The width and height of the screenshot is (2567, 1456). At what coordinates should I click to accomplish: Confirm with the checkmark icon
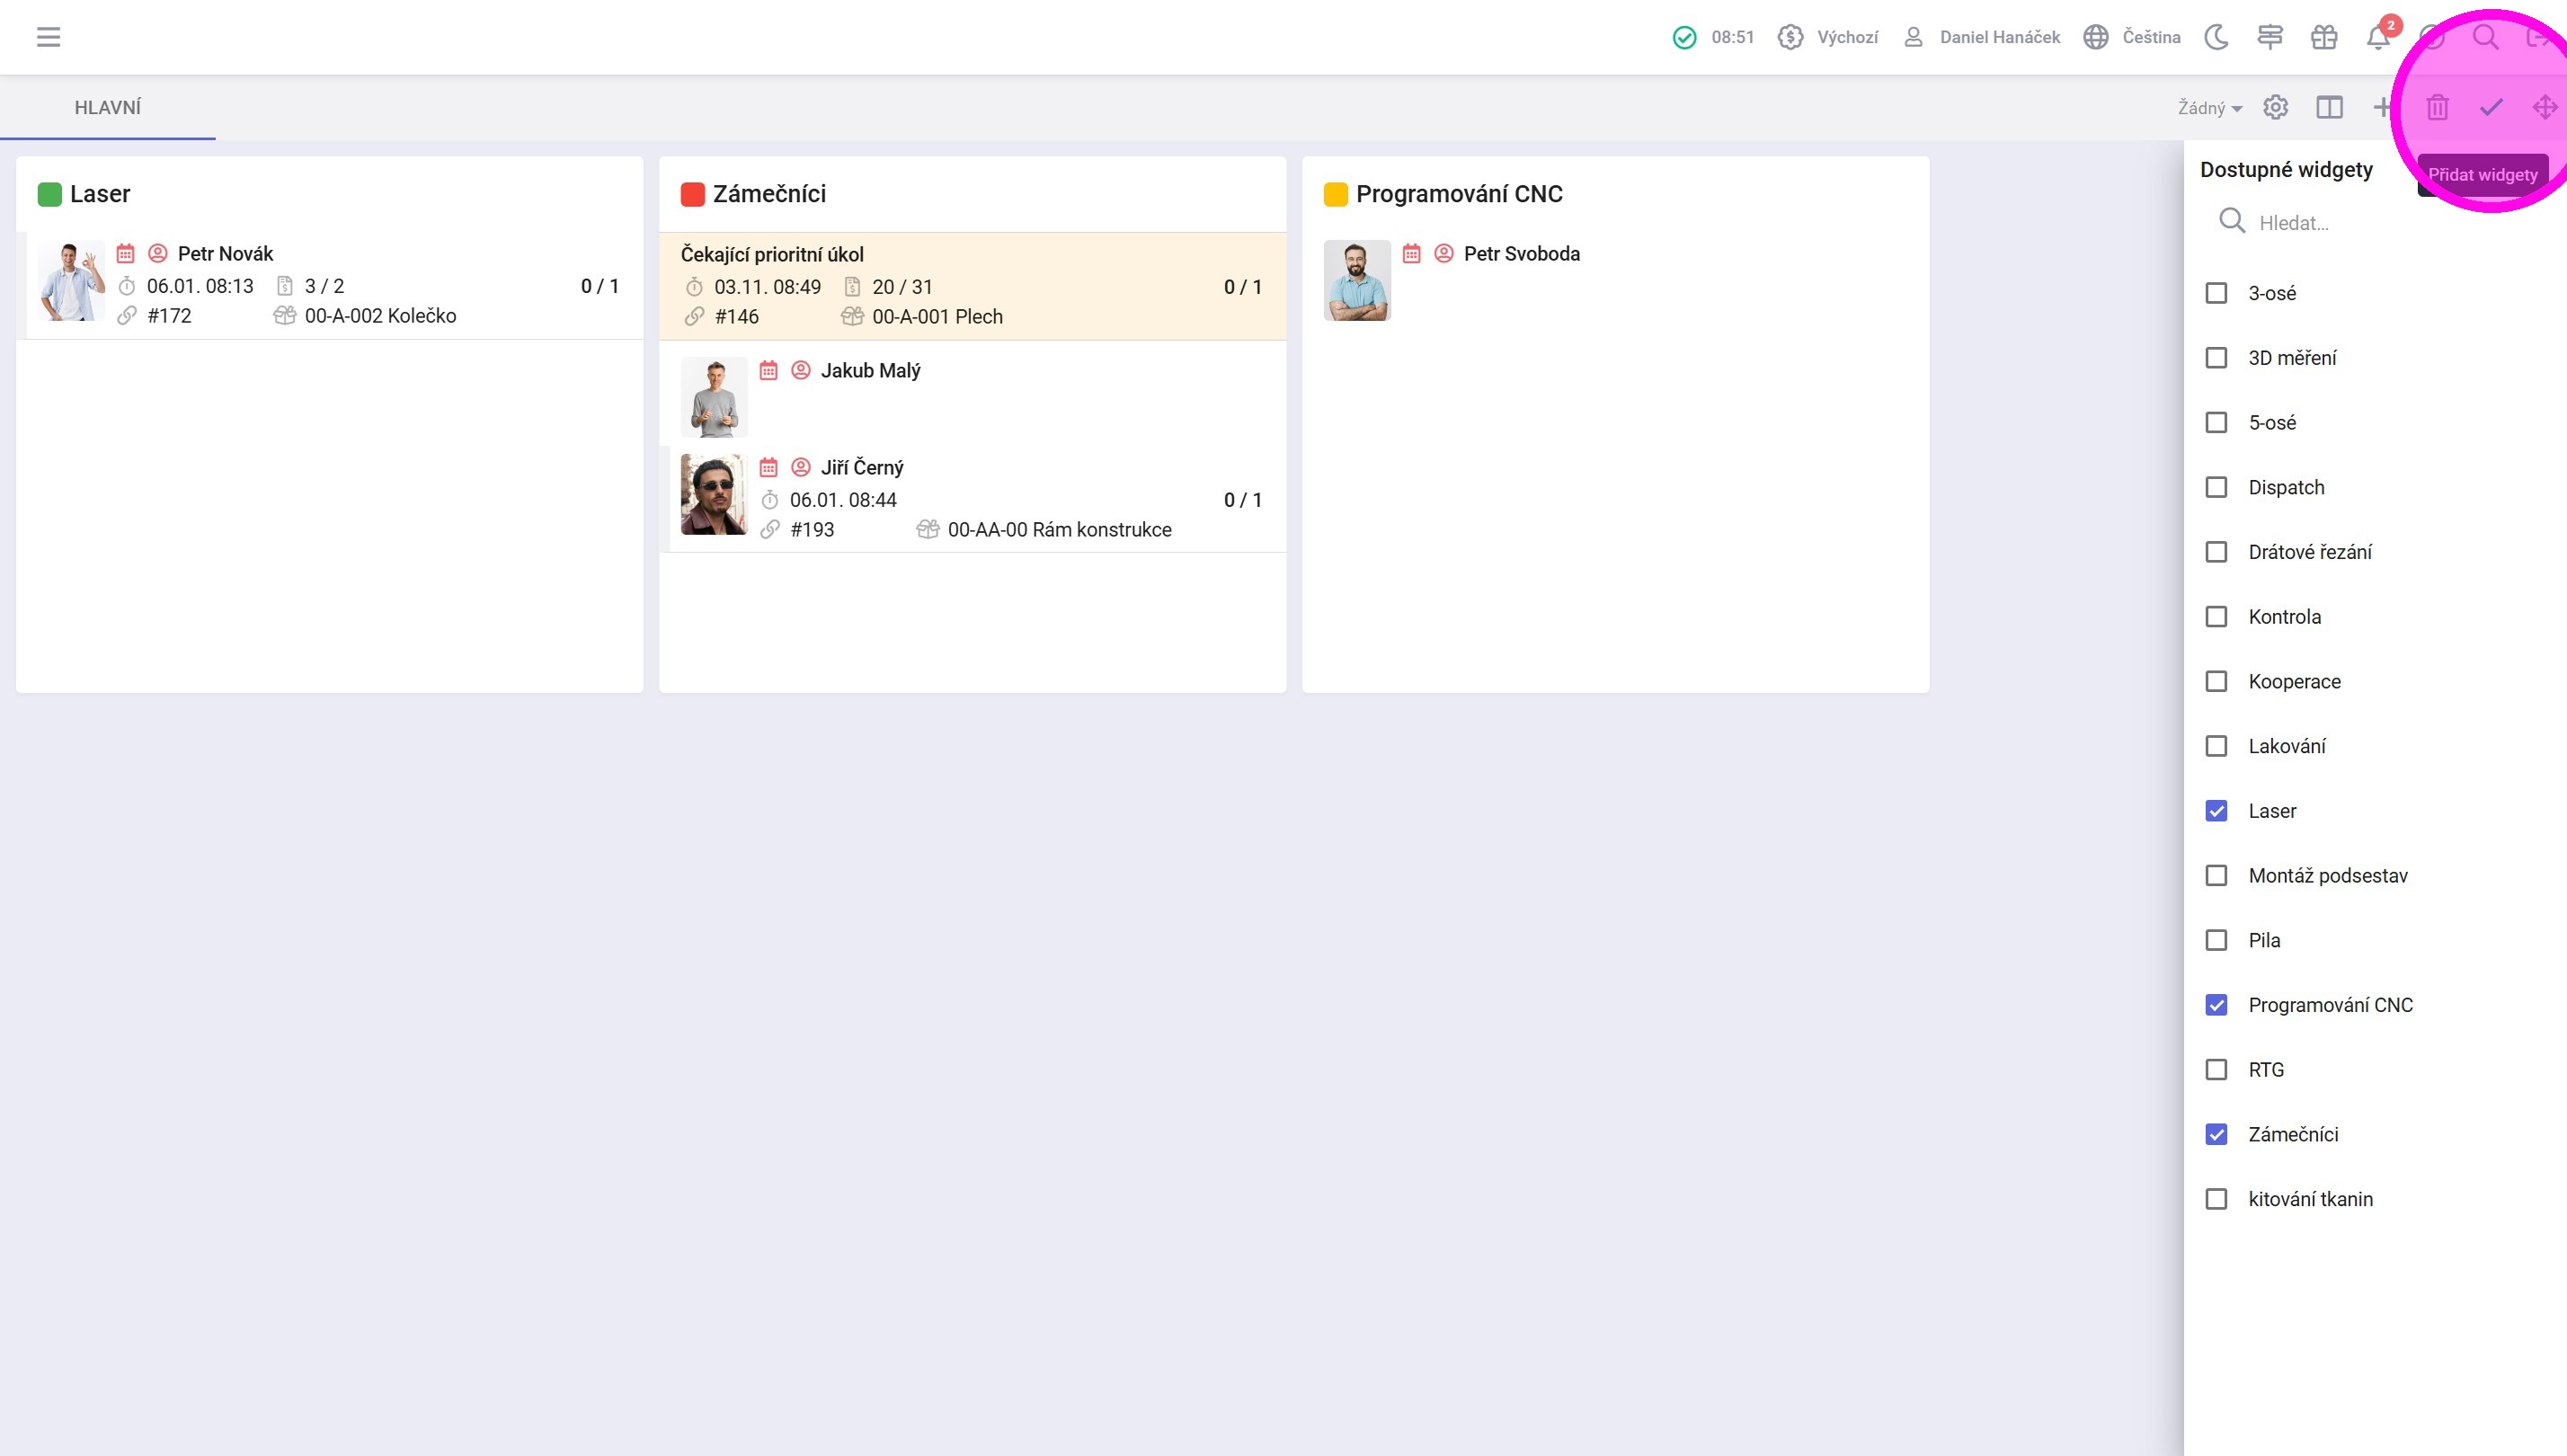pos(2491,107)
